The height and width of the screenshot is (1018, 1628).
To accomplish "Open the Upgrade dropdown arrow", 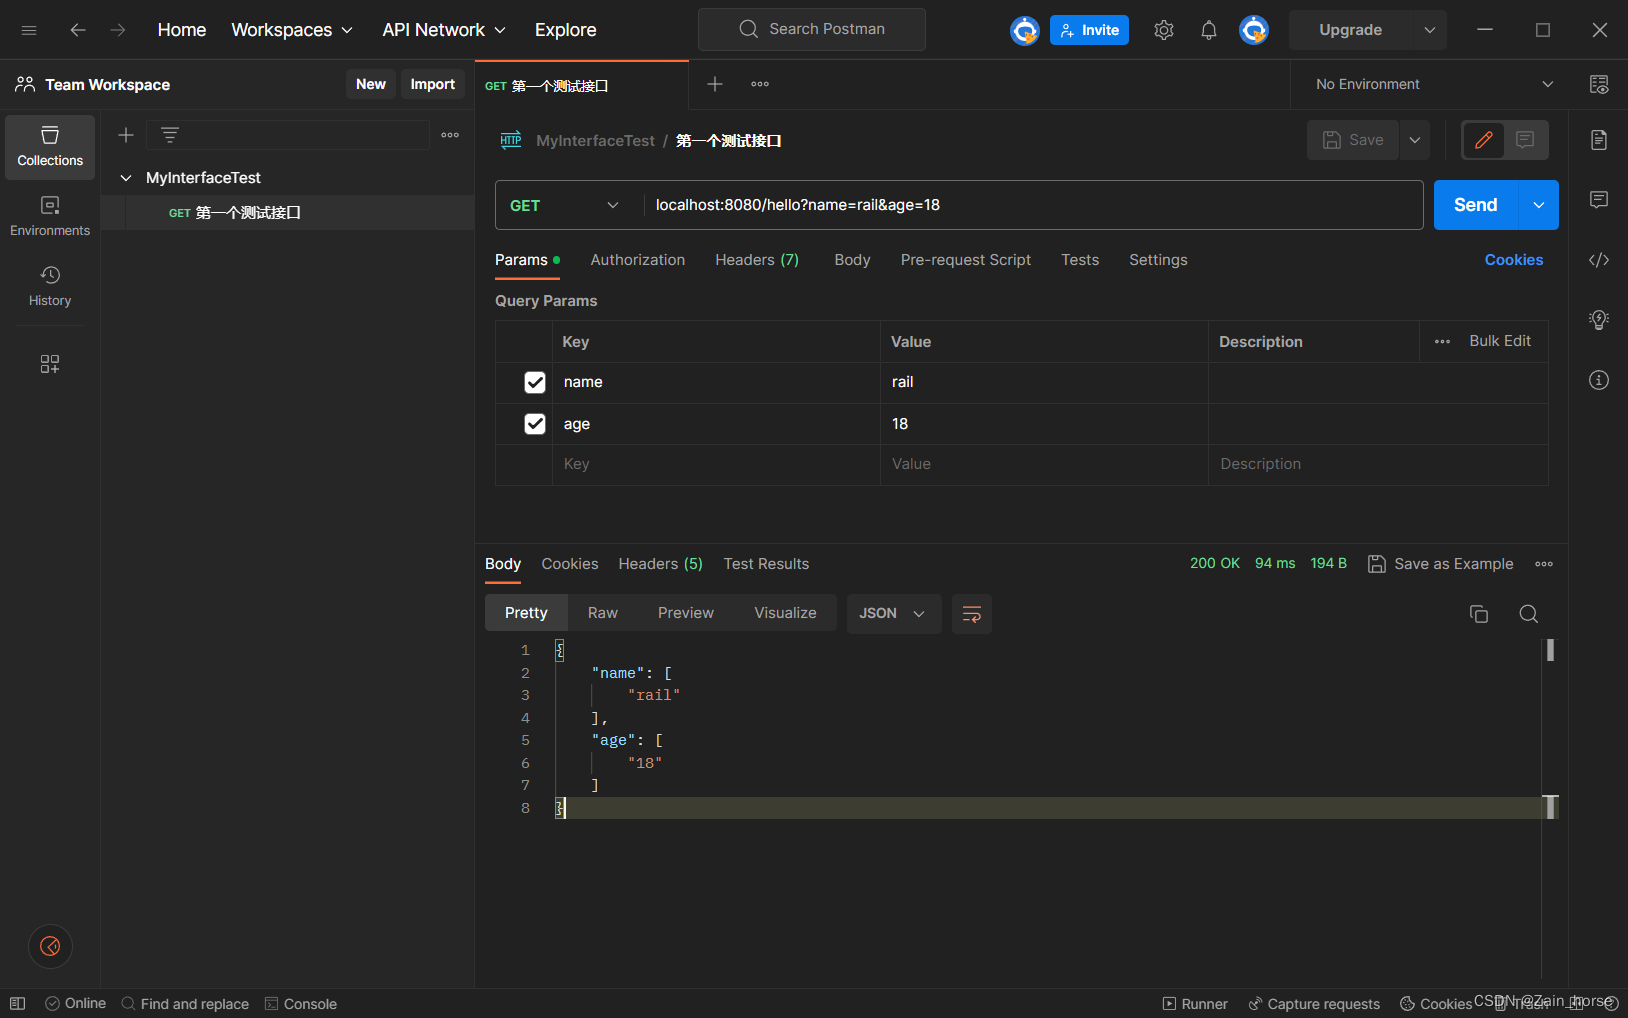I will coord(1430,30).
